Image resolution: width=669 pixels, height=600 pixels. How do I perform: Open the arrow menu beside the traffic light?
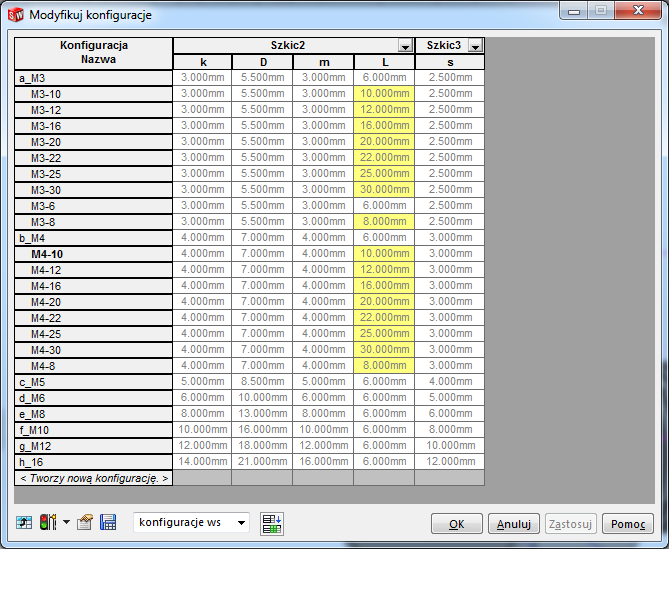[67, 522]
